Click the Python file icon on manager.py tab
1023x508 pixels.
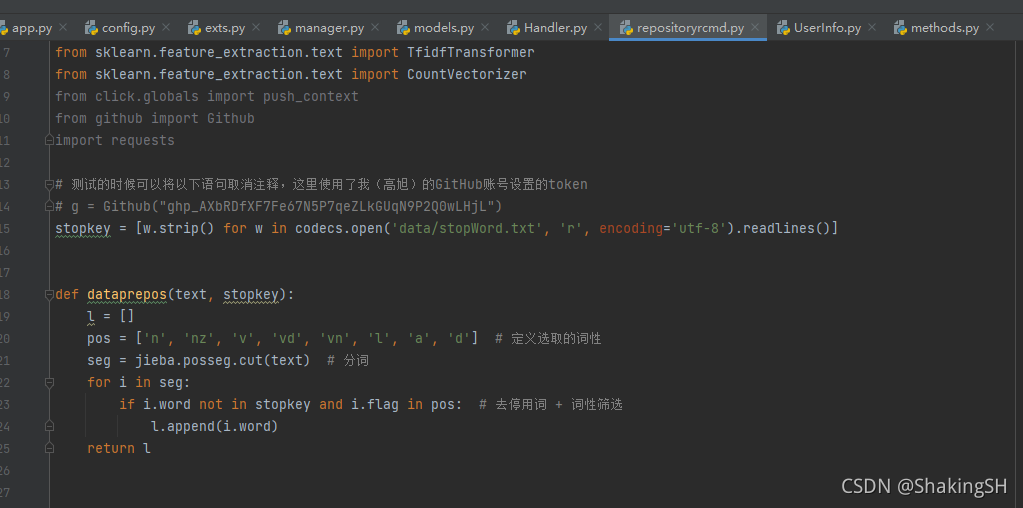tap(284, 28)
